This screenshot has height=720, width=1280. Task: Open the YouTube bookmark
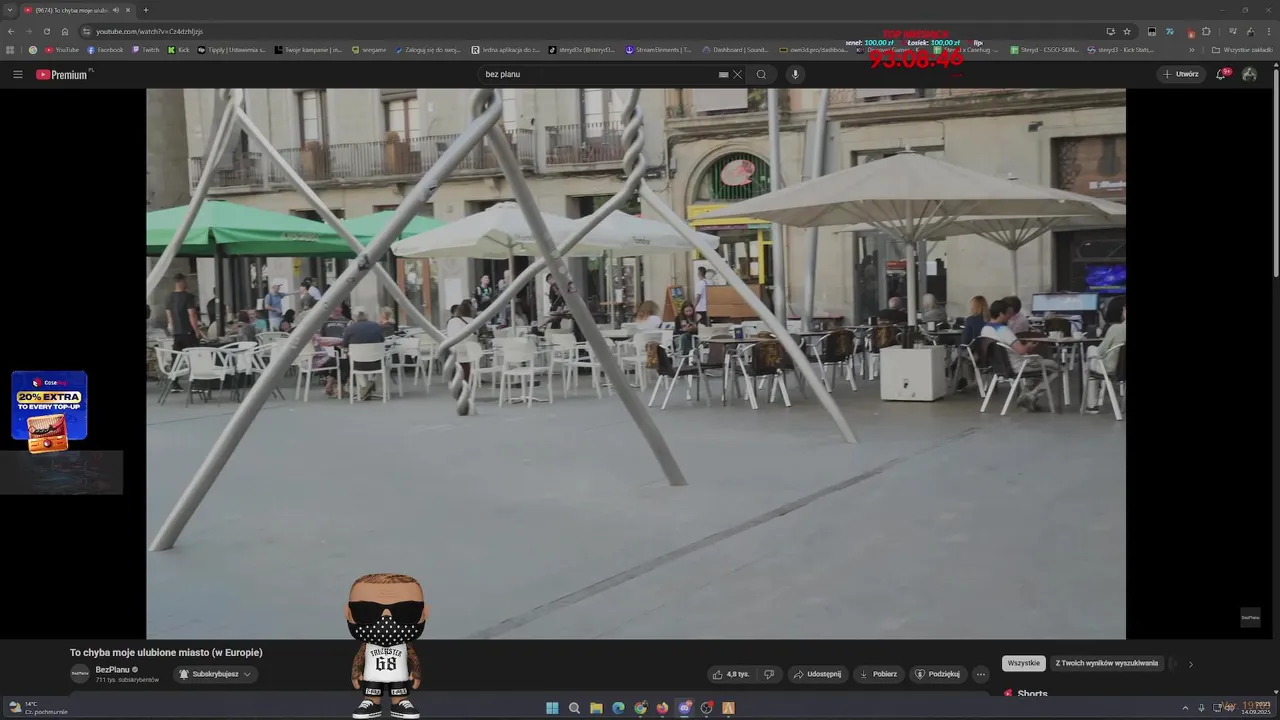[62, 49]
